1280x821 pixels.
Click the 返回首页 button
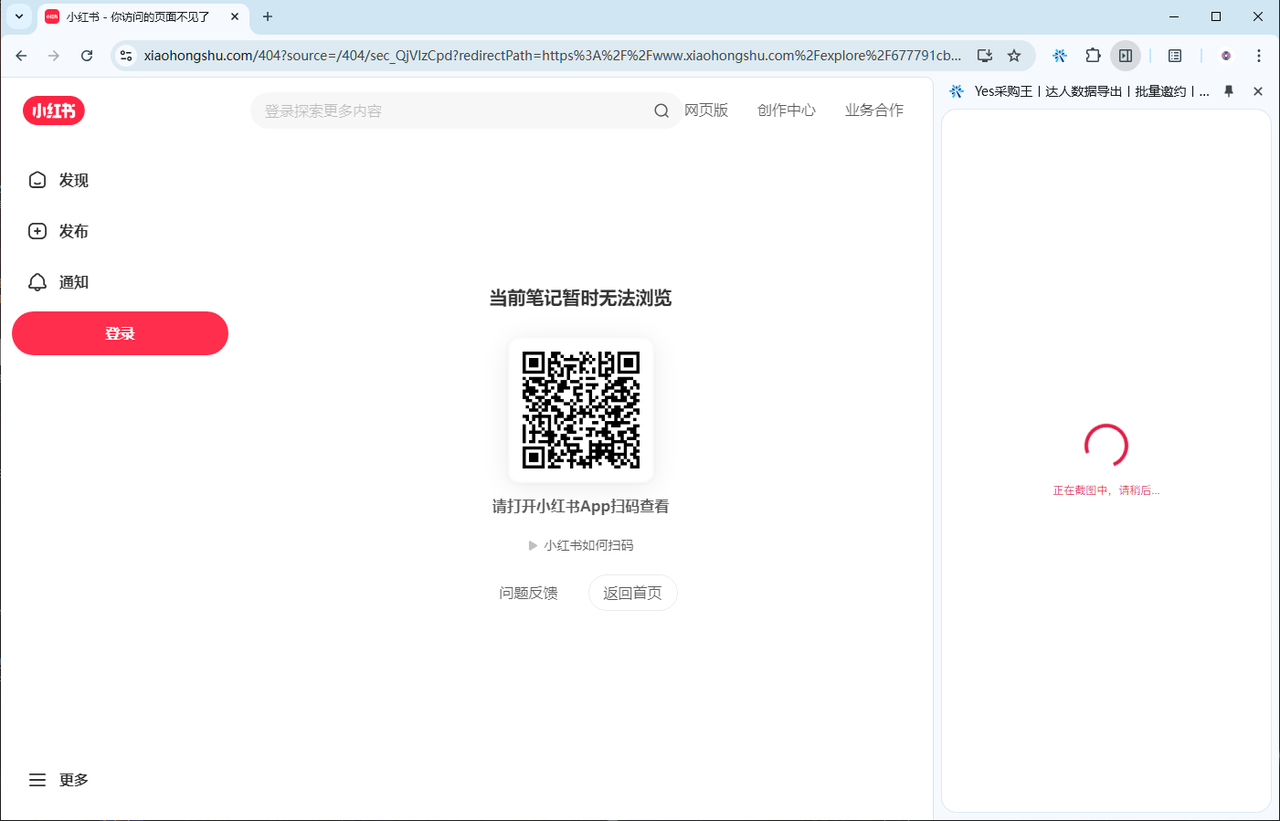[x=632, y=593]
